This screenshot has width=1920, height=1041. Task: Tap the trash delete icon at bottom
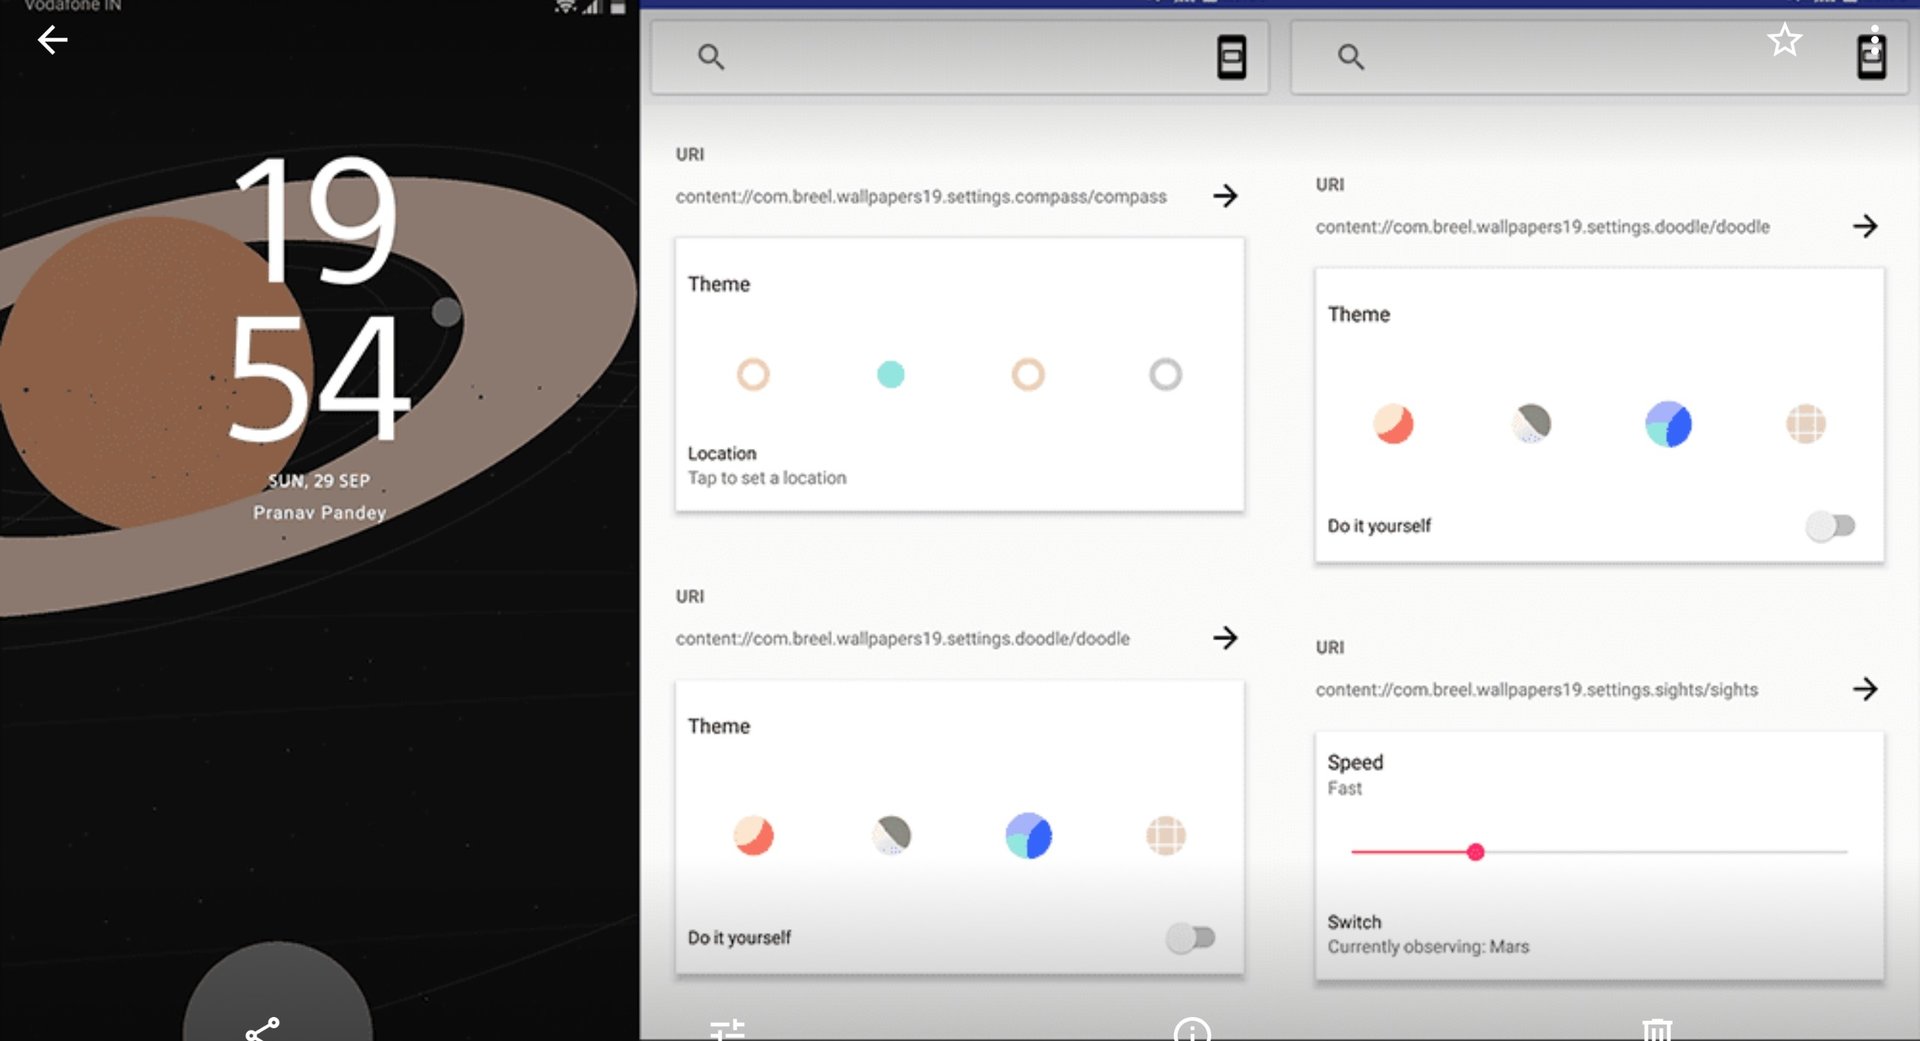point(1657,1029)
